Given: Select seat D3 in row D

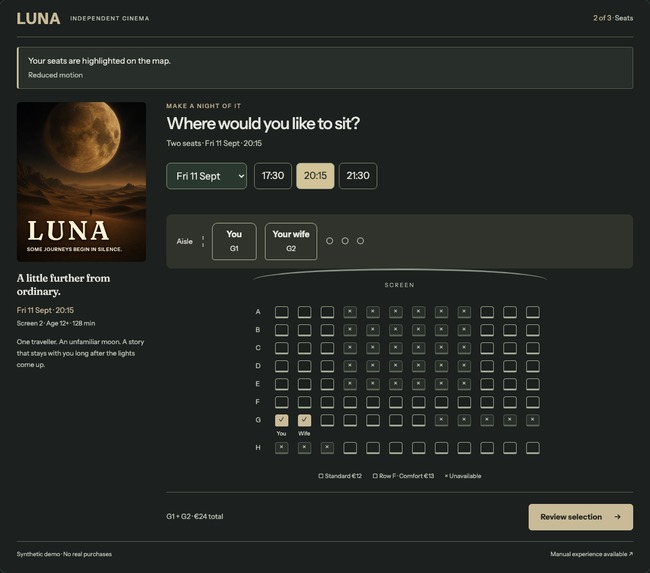Looking at the screenshot, I should [x=327, y=366].
